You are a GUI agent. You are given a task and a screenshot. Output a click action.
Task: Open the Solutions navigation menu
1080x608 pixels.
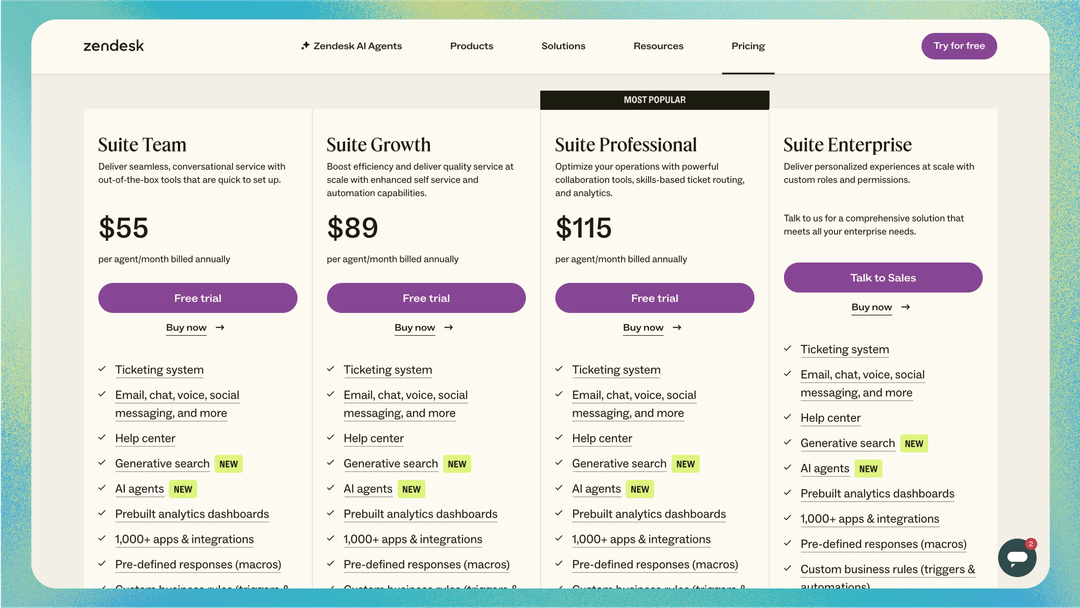click(563, 46)
